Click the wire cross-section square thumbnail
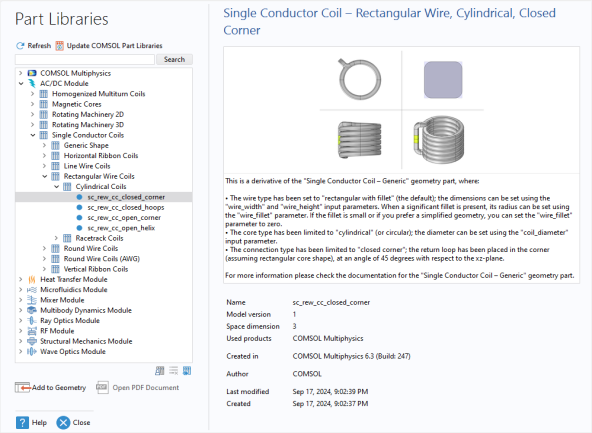 click(x=443, y=80)
